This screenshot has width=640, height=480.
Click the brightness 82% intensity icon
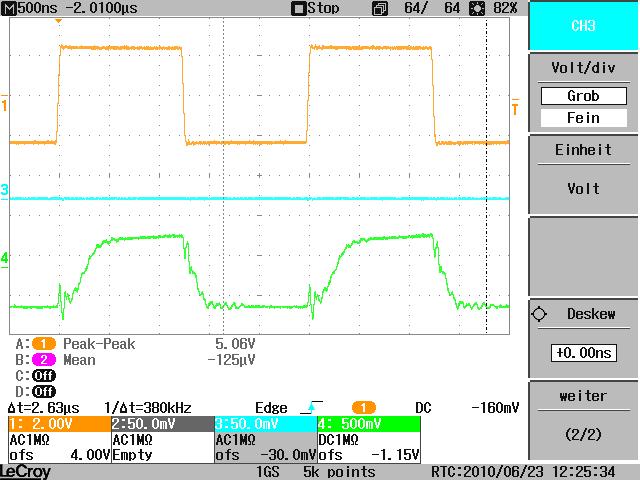pos(477,9)
